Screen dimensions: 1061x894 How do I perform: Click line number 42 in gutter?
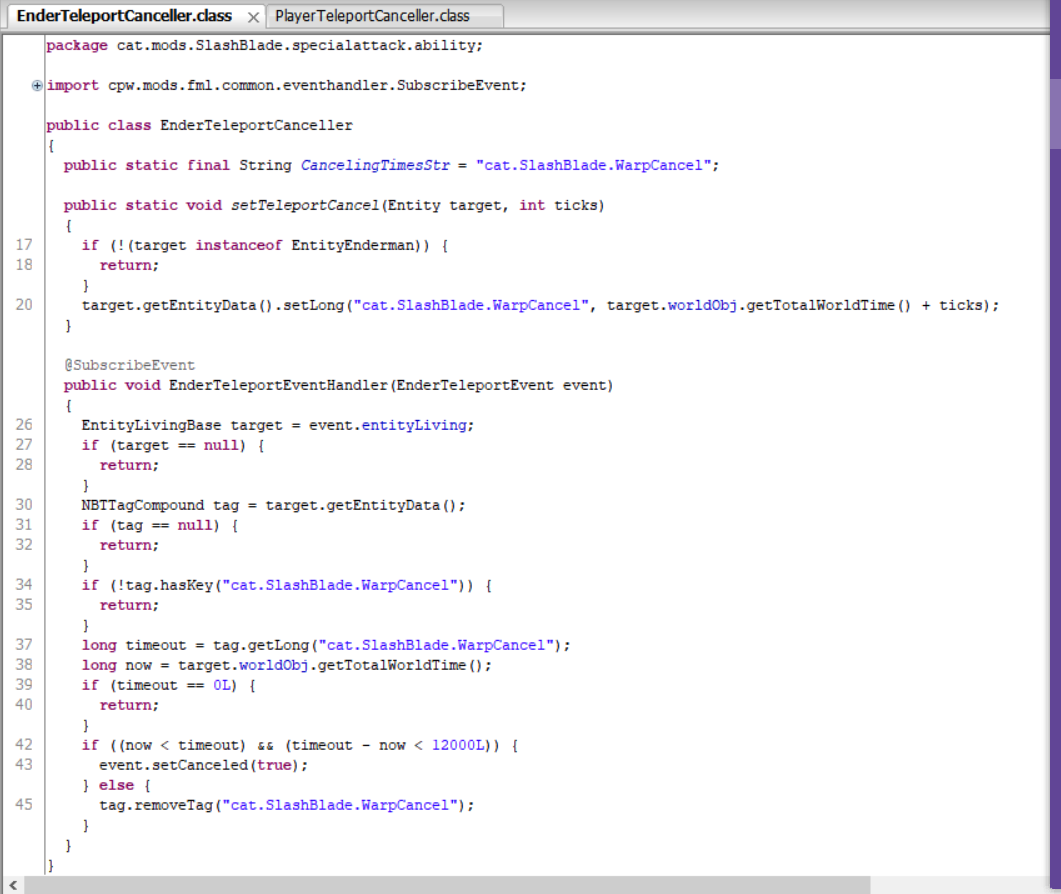(24, 745)
